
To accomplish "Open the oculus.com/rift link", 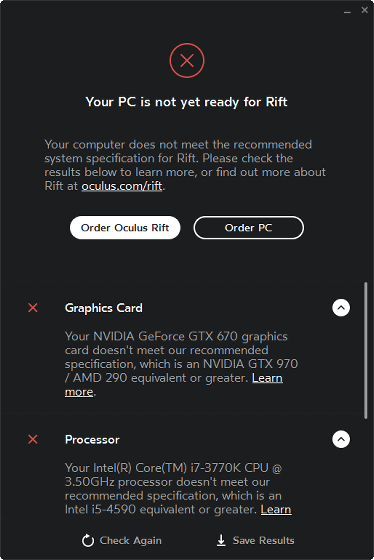I will click(122, 186).
